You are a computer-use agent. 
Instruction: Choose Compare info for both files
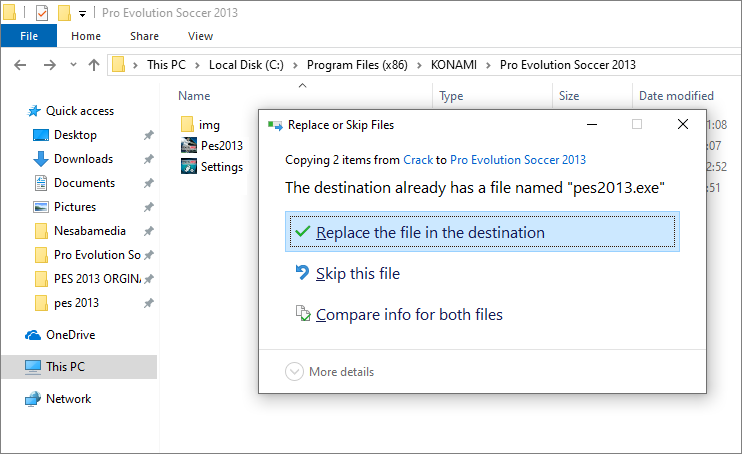(x=409, y=315)
